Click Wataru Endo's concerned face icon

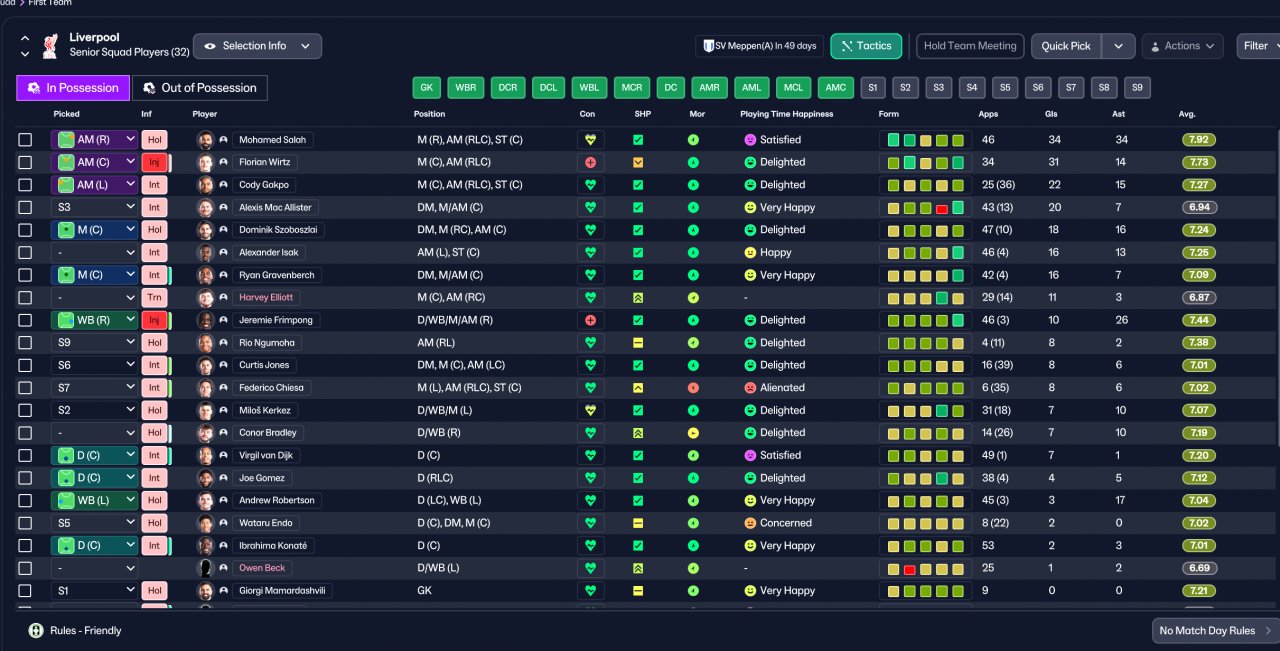[x=750, y=523]
